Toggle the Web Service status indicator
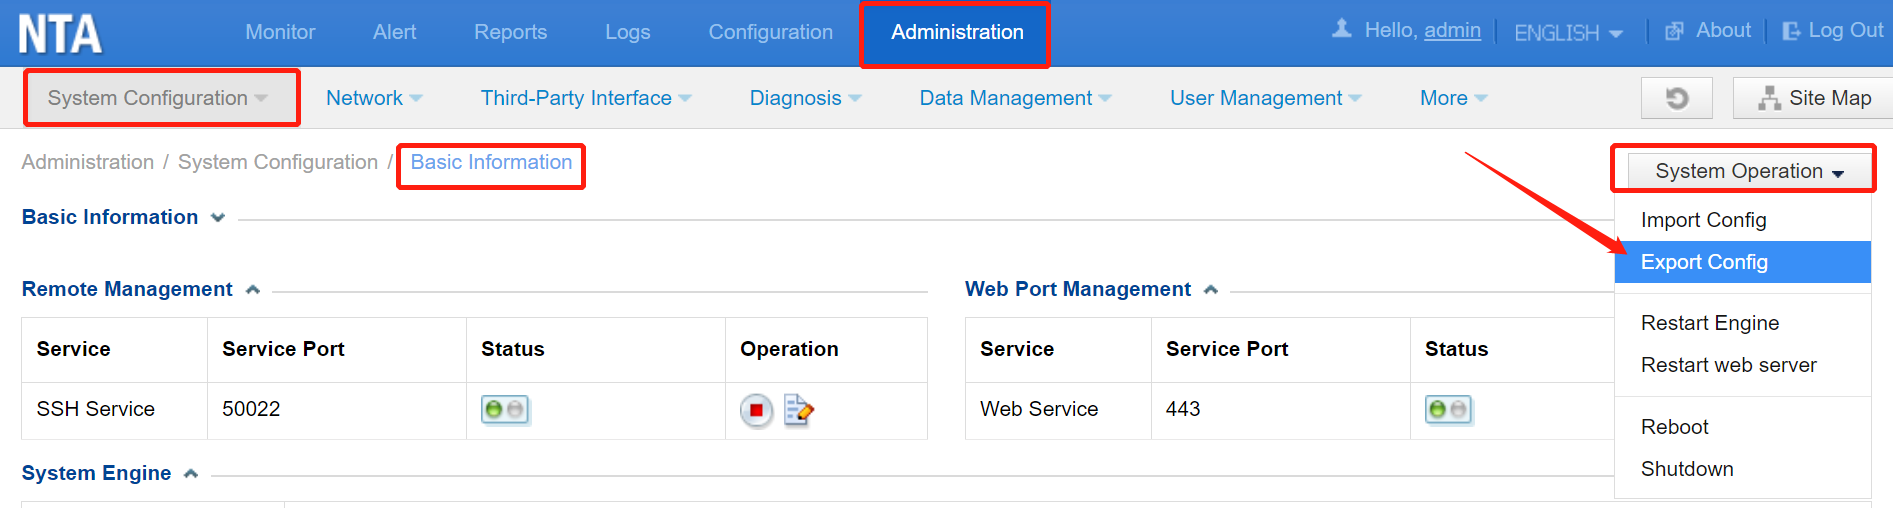Image resolution: width=1893 pixels, height=508 pixels. tap(1447, 410)
